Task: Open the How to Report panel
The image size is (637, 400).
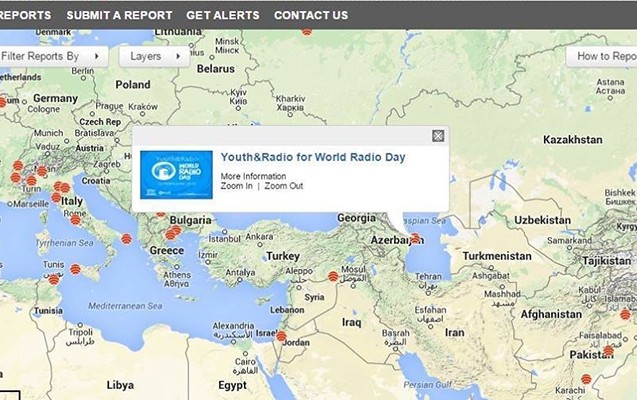Action: click(602, 56)
